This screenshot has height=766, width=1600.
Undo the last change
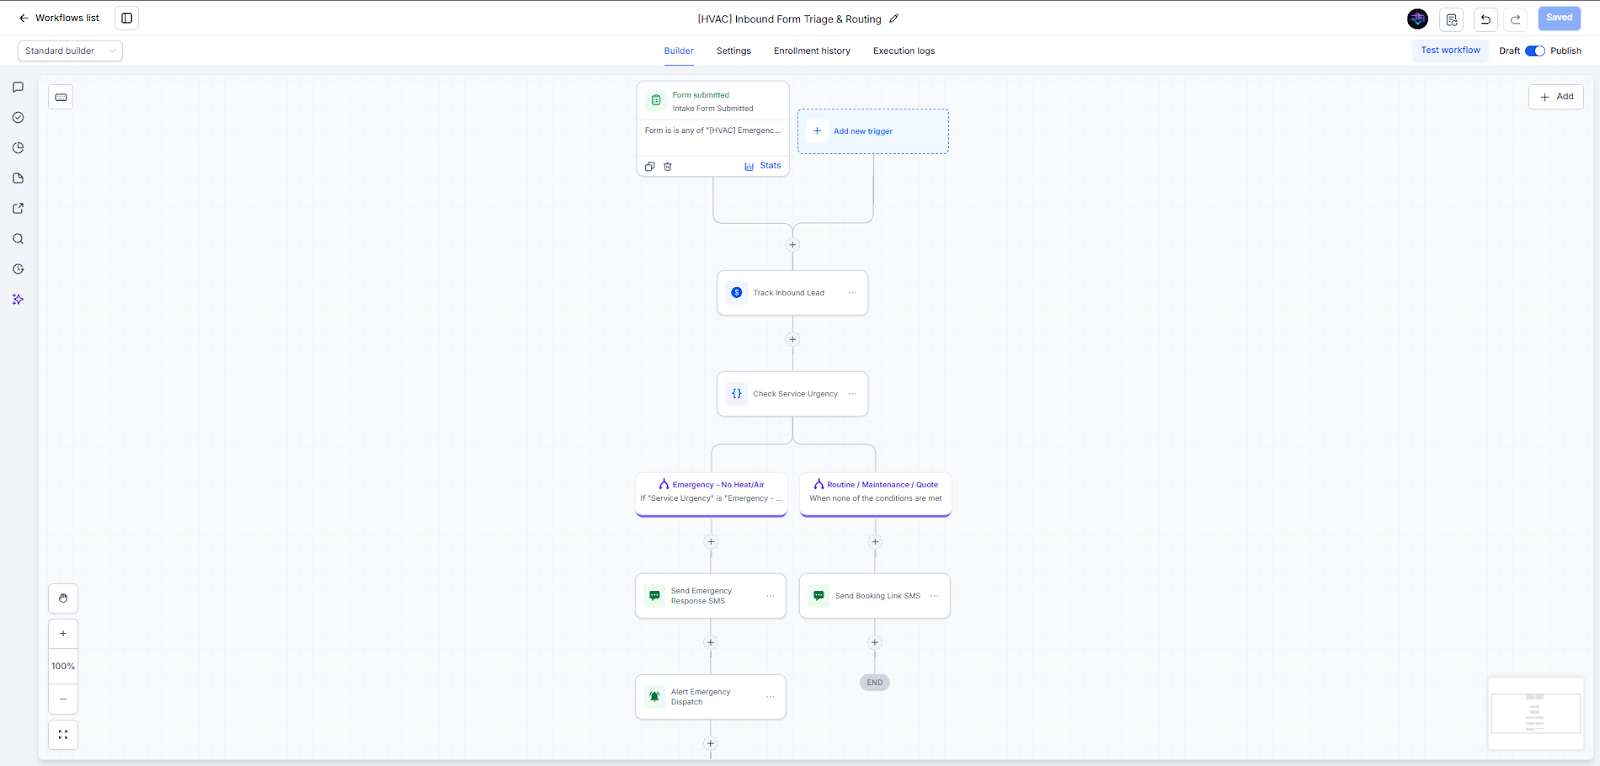coord(1485,19)
